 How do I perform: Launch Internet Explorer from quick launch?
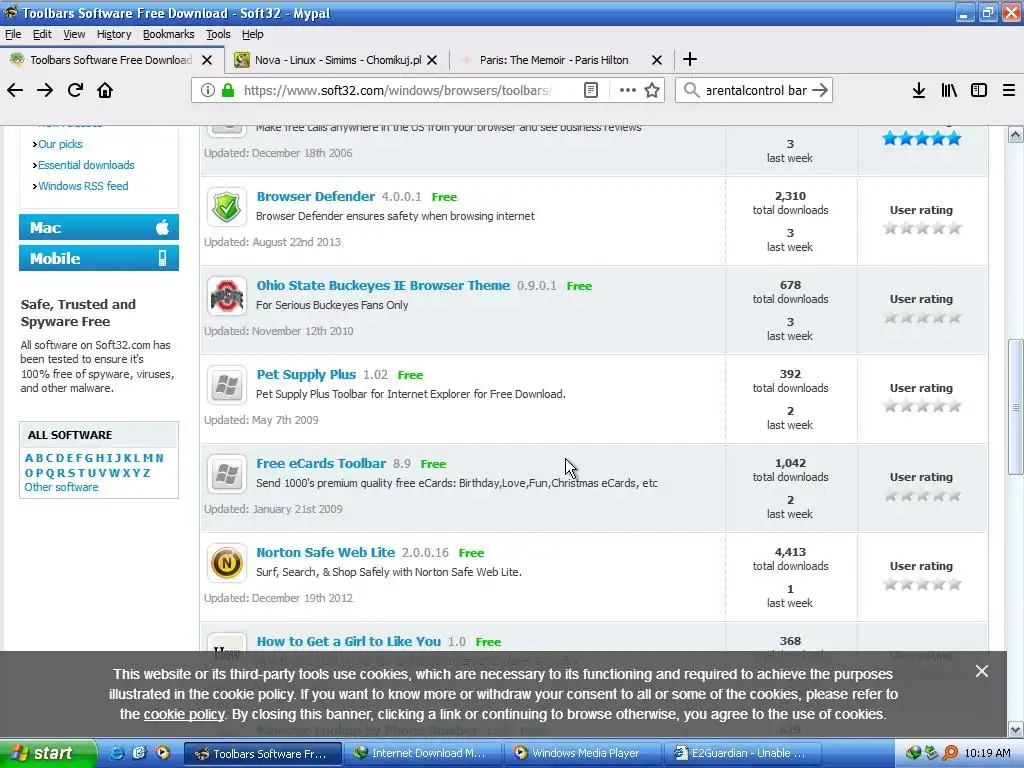pyautogui.click(x=116, y=754)
